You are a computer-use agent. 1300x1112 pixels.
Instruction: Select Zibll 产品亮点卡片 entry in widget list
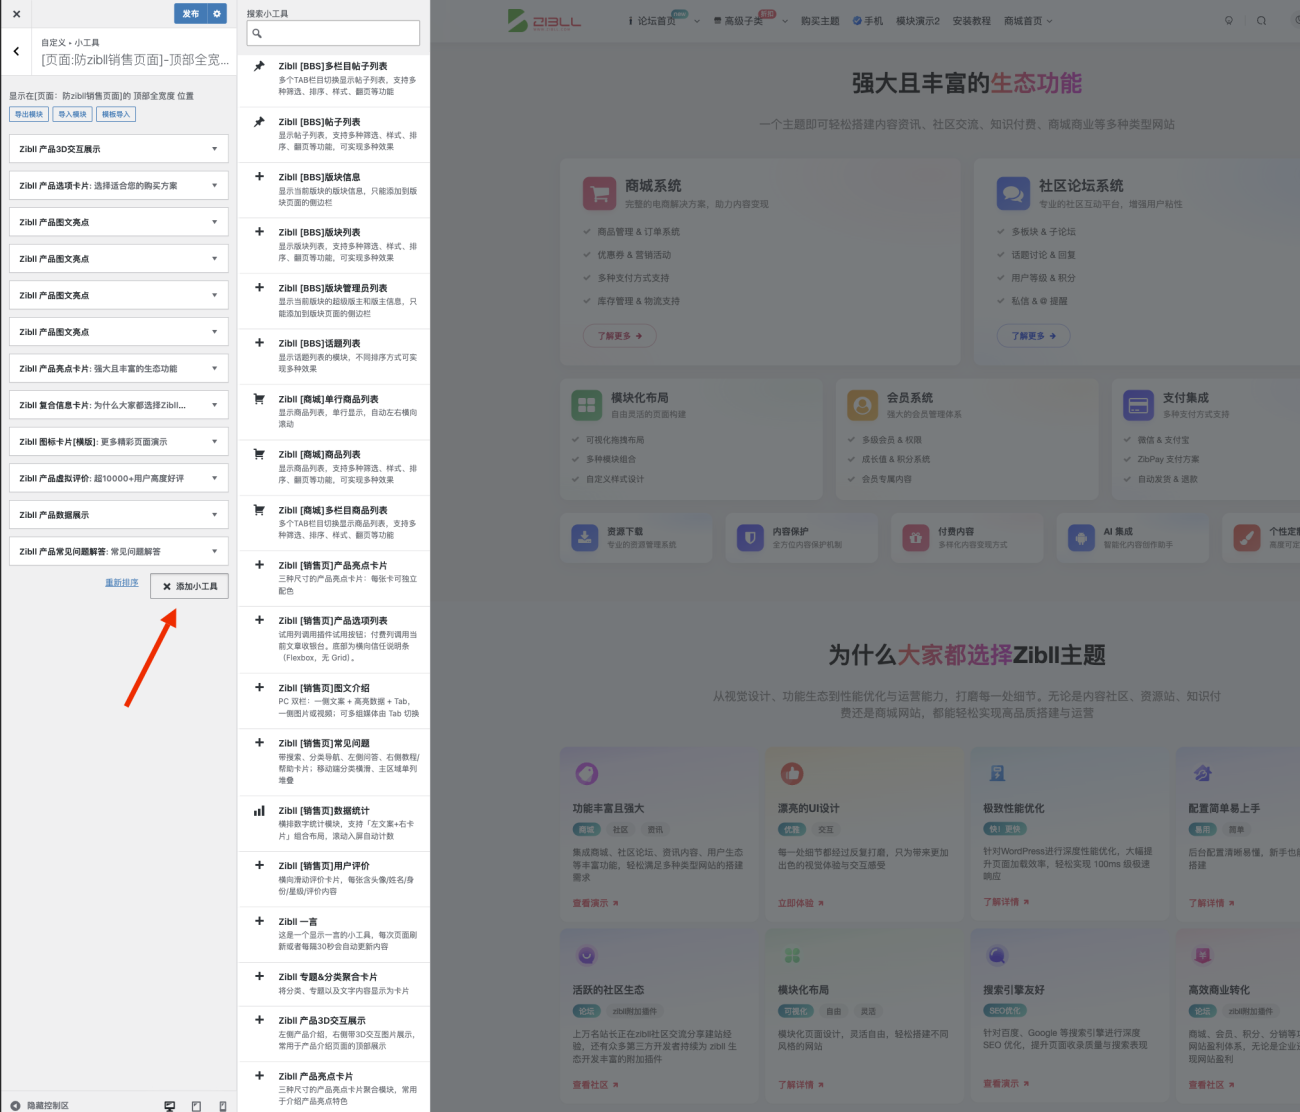[334, 1089]
